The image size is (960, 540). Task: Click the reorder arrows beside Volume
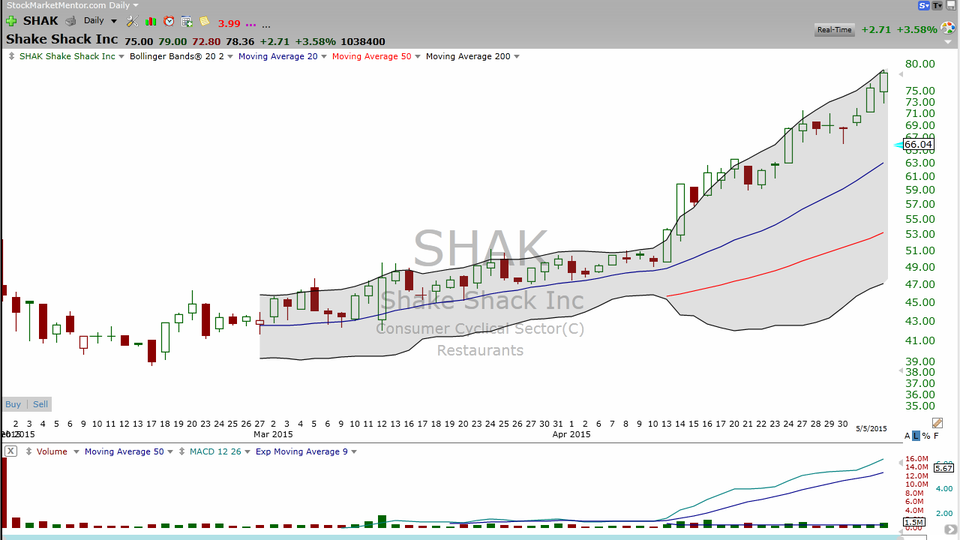point(28,452)
